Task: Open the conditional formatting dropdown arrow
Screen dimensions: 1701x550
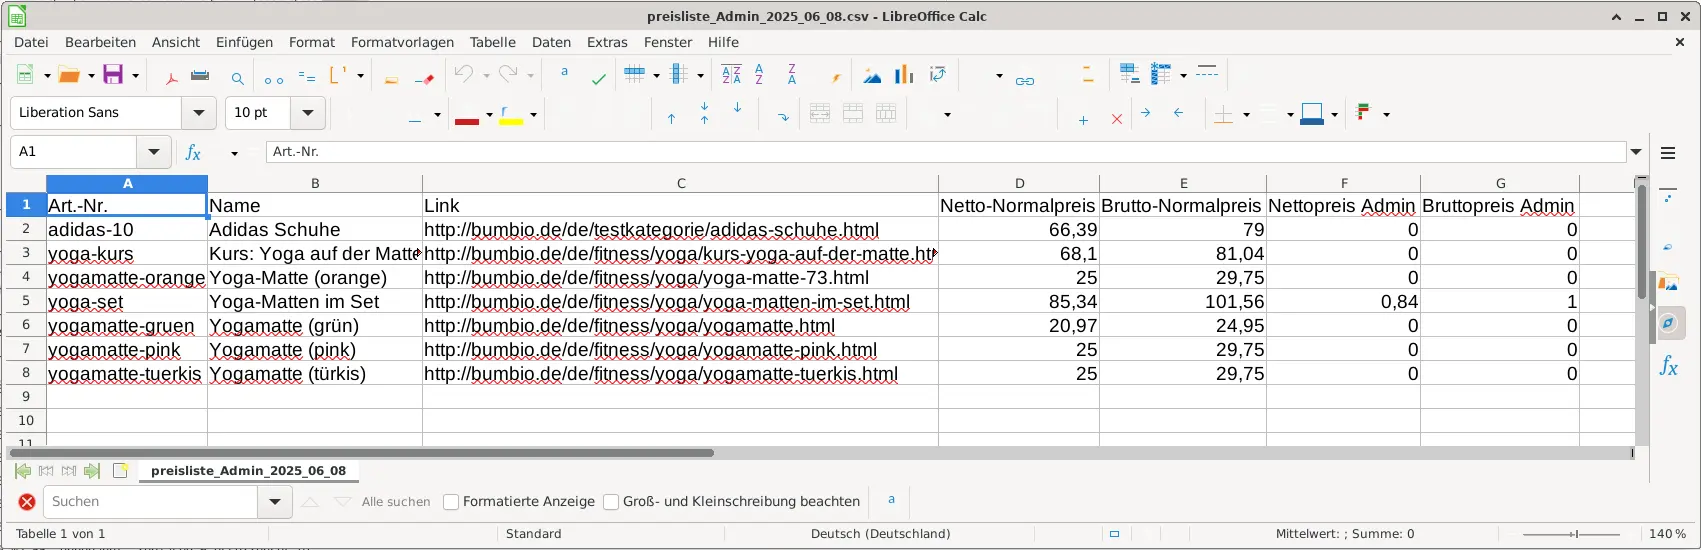Action: (x=1386, y=115)
